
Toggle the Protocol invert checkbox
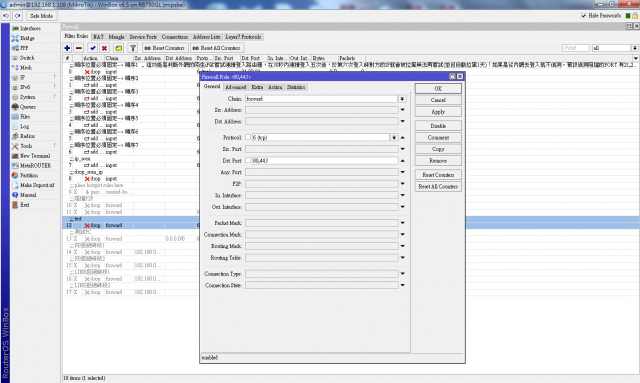[x=248, y=137]
